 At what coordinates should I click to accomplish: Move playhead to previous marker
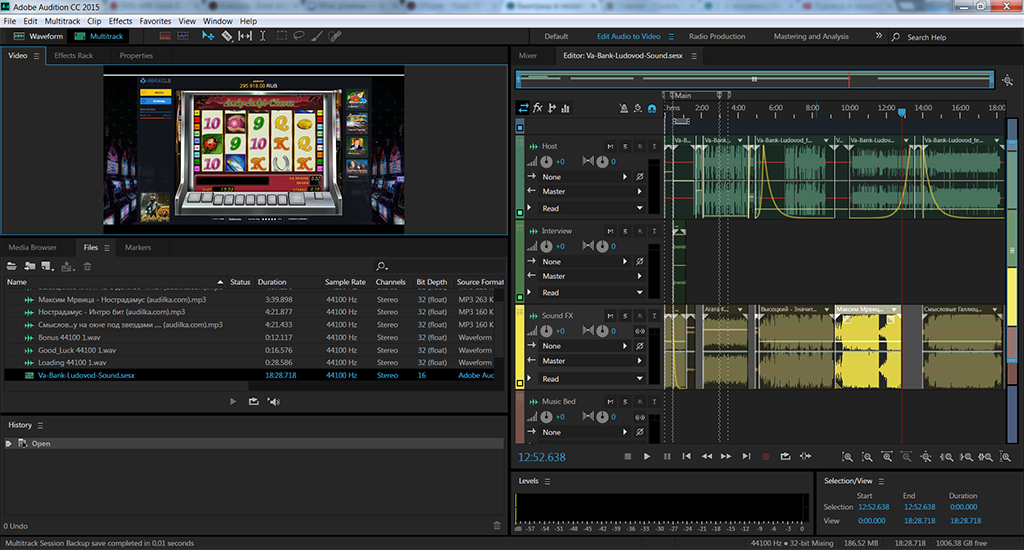686,457
